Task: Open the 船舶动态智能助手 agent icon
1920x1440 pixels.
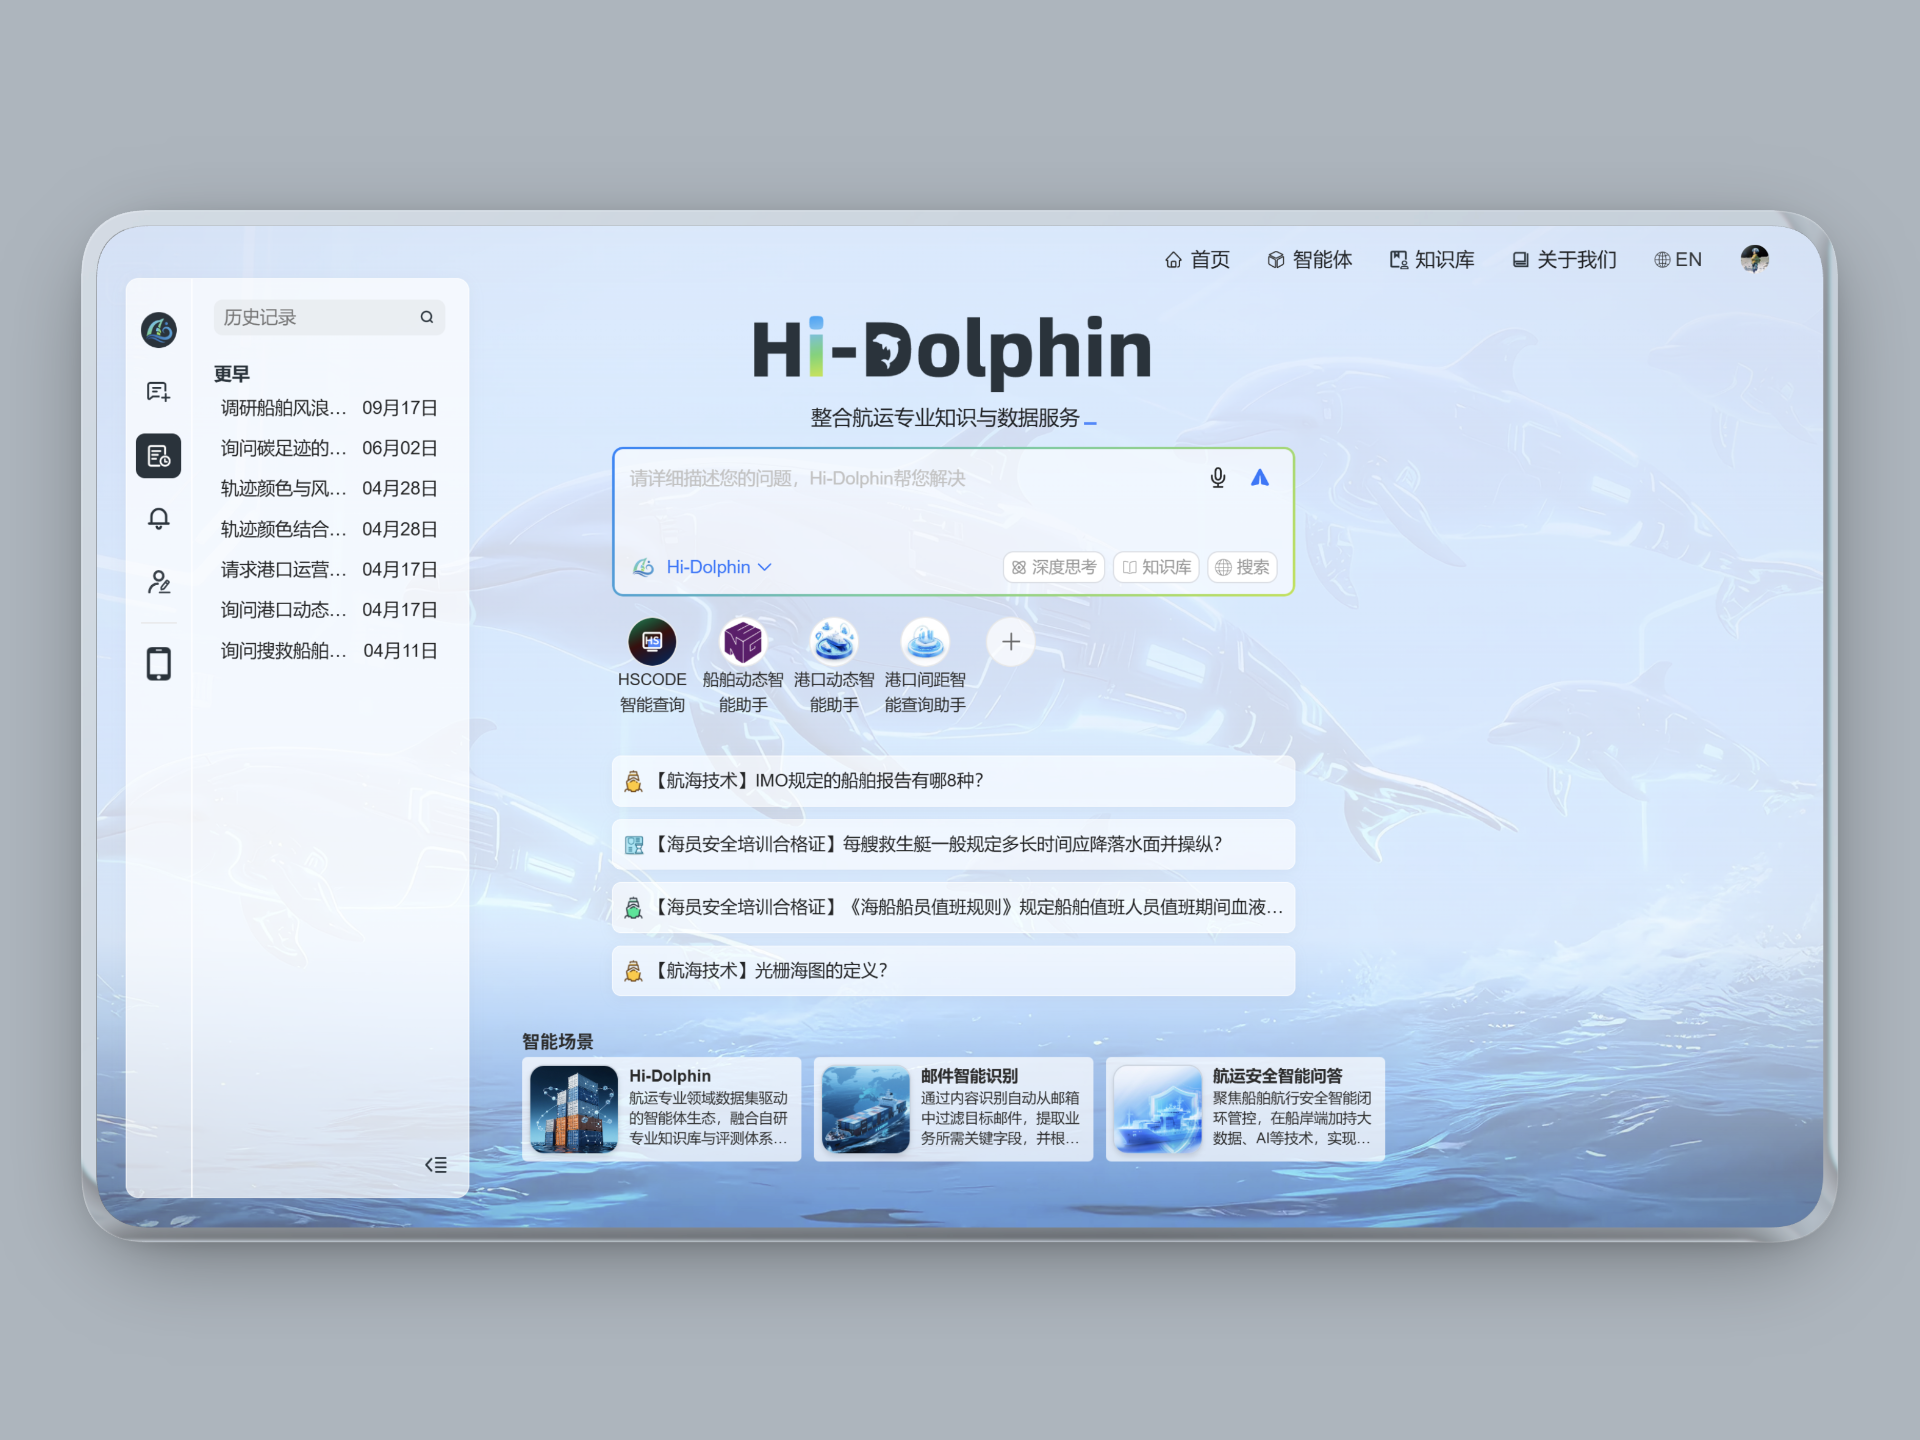Action: point(742,642)
